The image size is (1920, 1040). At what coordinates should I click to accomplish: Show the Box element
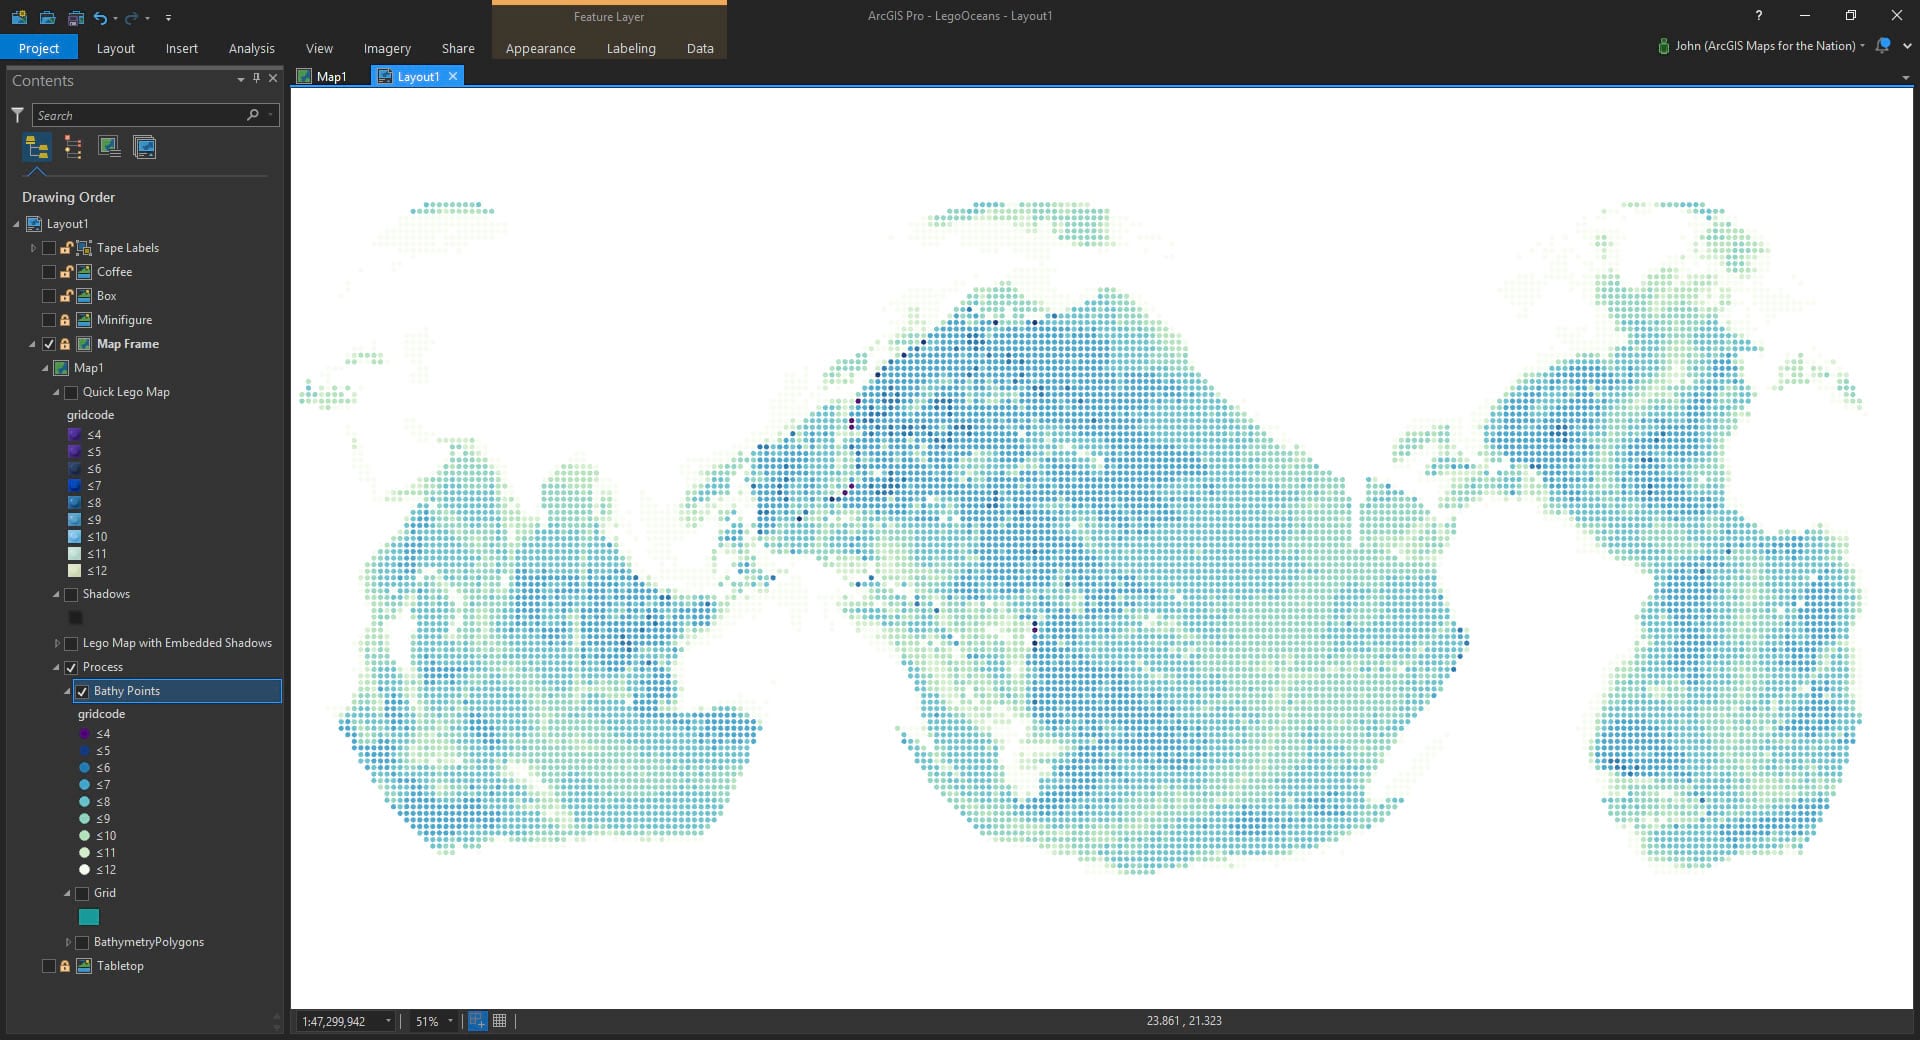49,296
